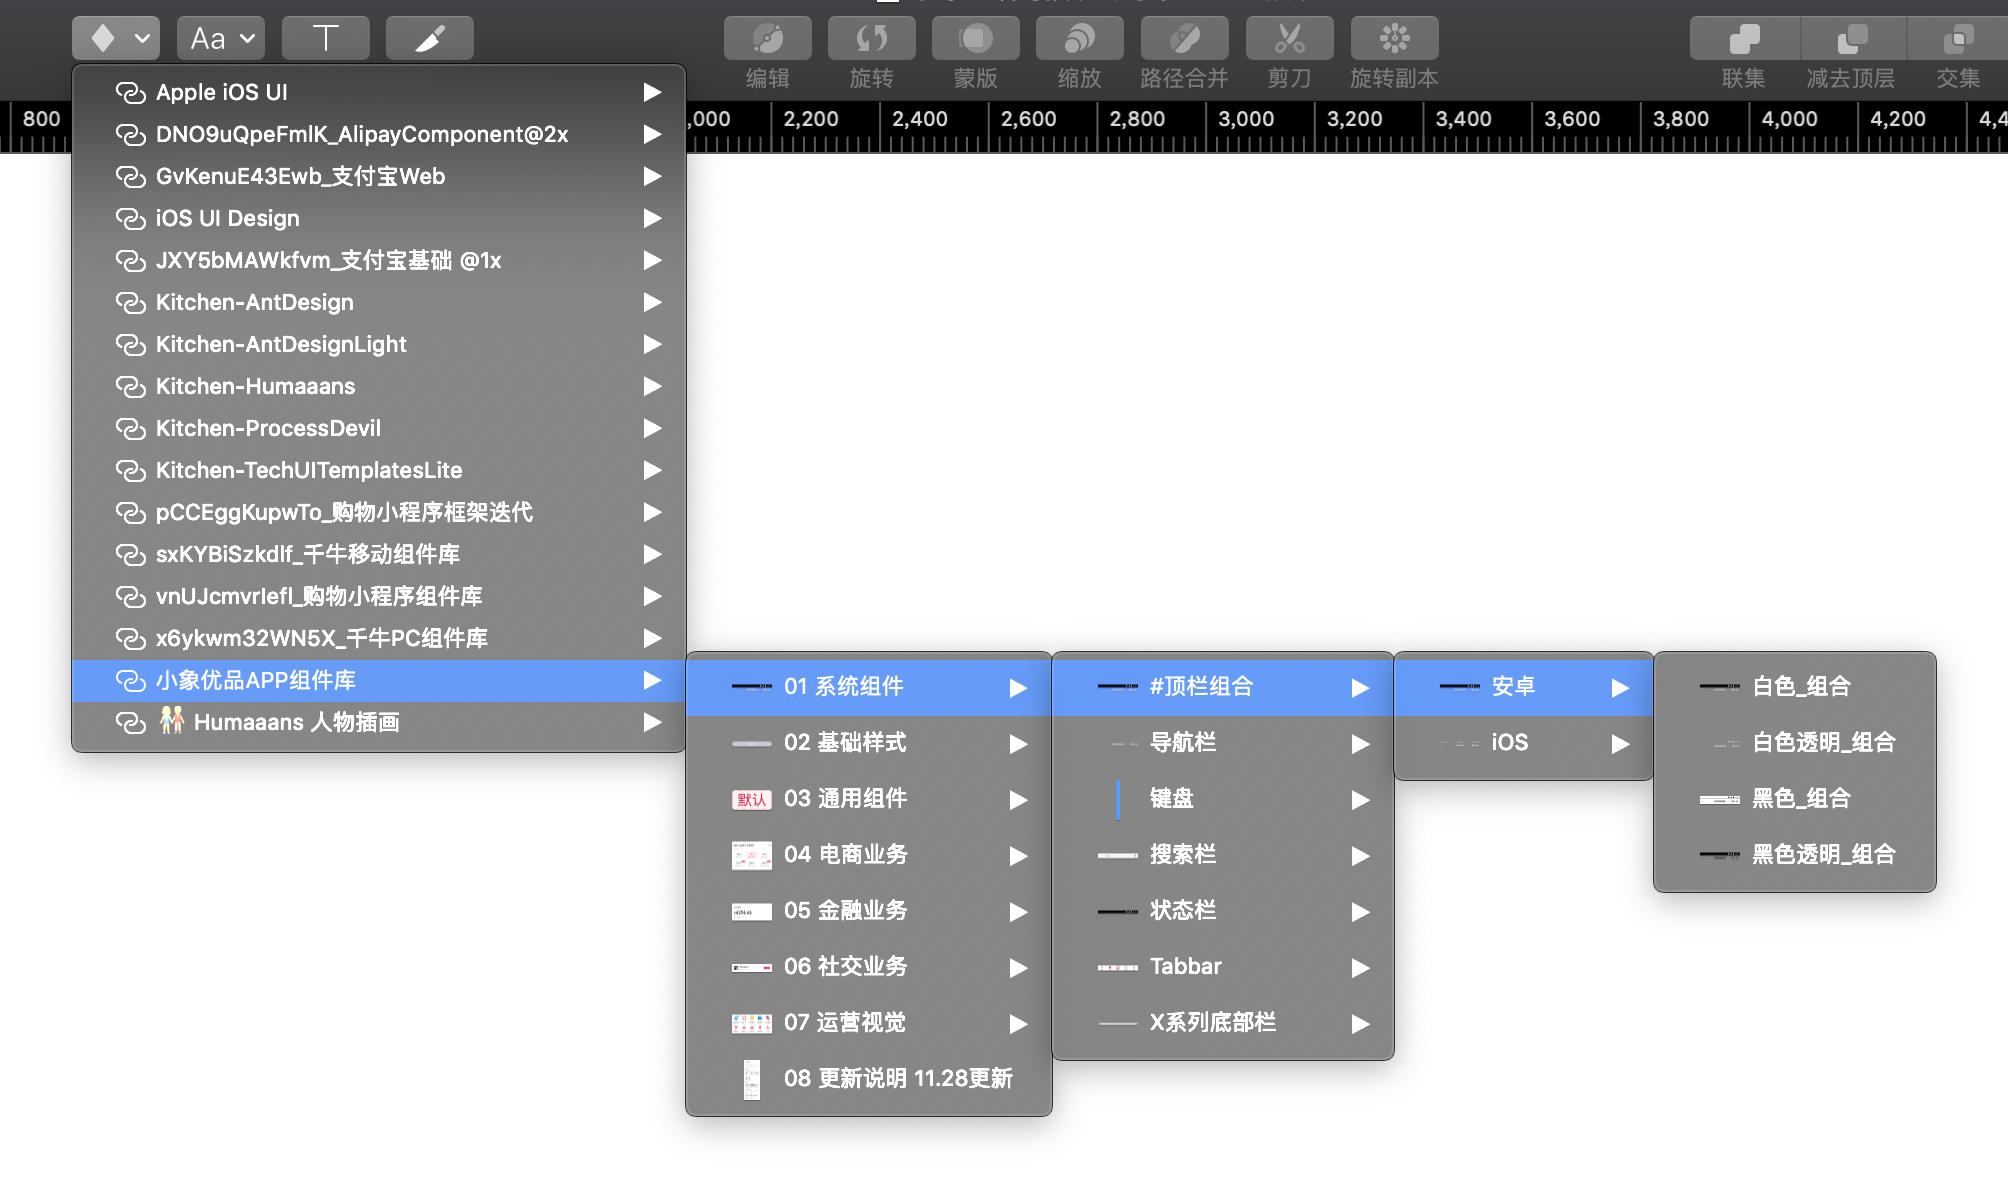The height and width of the screenshot is (1198, 2008).
Task: Insert 白色_组合 symbol
Action: click(1794, 687)
